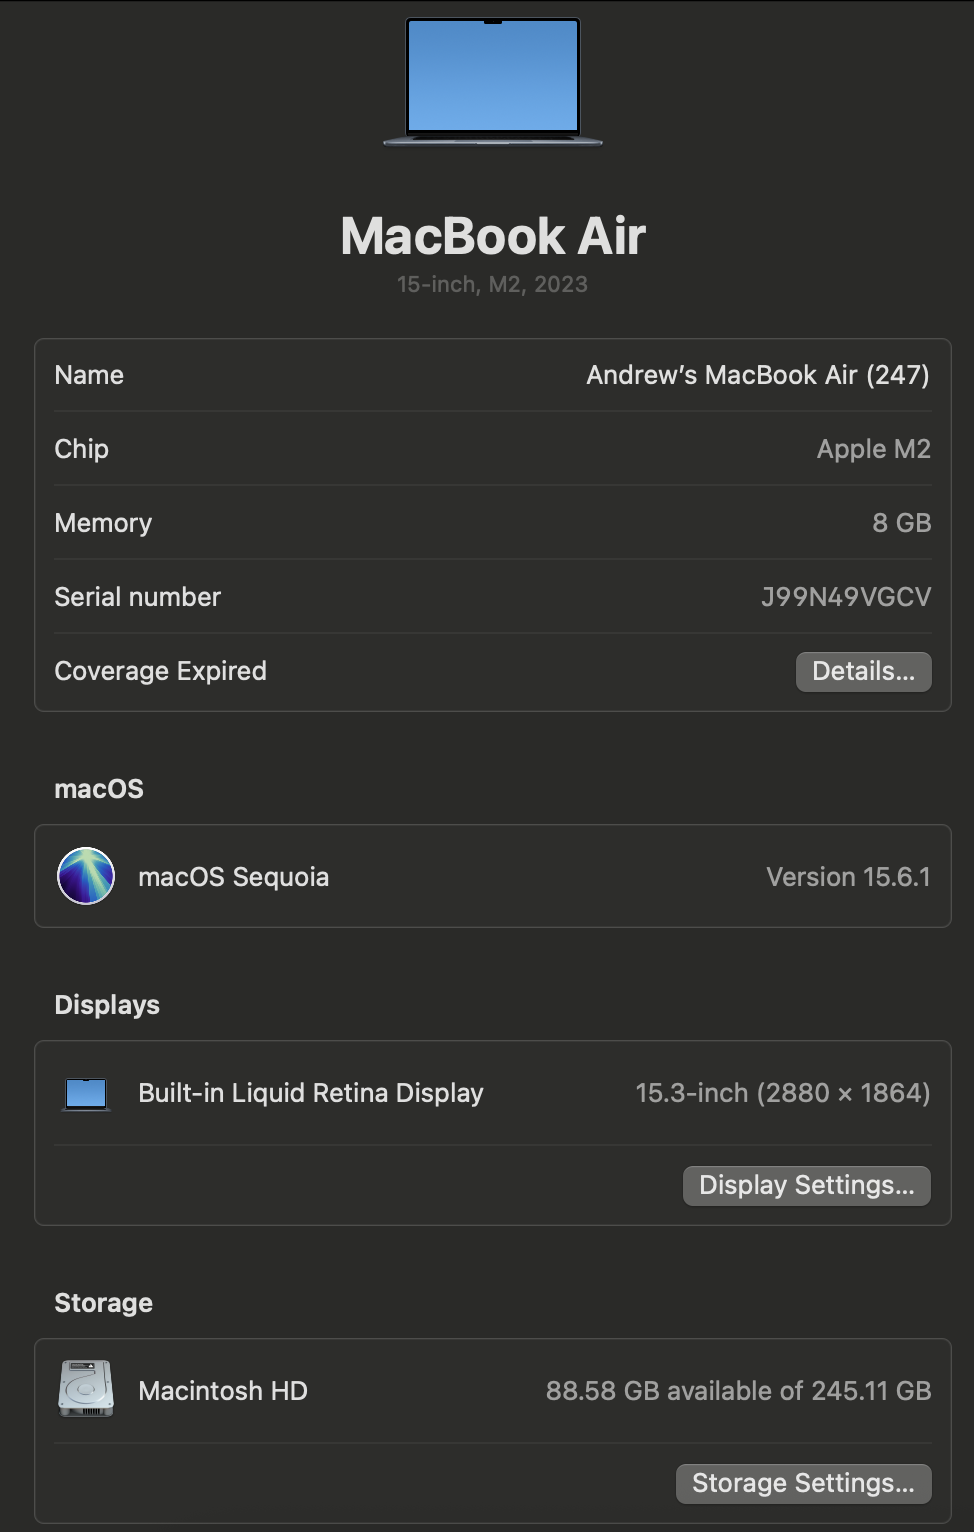Click the Built-in Liquid Retina Display label
Screen dimensions: 974x1532
point(310,1093)
